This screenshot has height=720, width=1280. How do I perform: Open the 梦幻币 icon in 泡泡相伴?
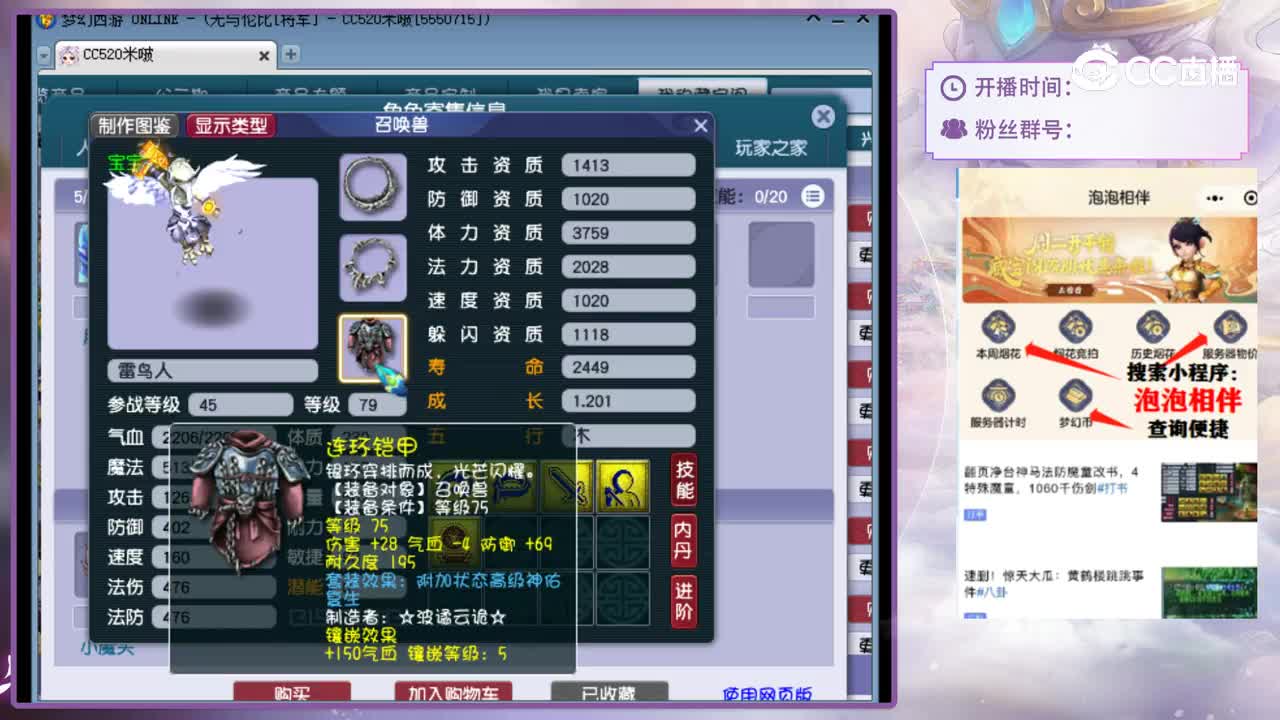click(x=1075, y=397)
